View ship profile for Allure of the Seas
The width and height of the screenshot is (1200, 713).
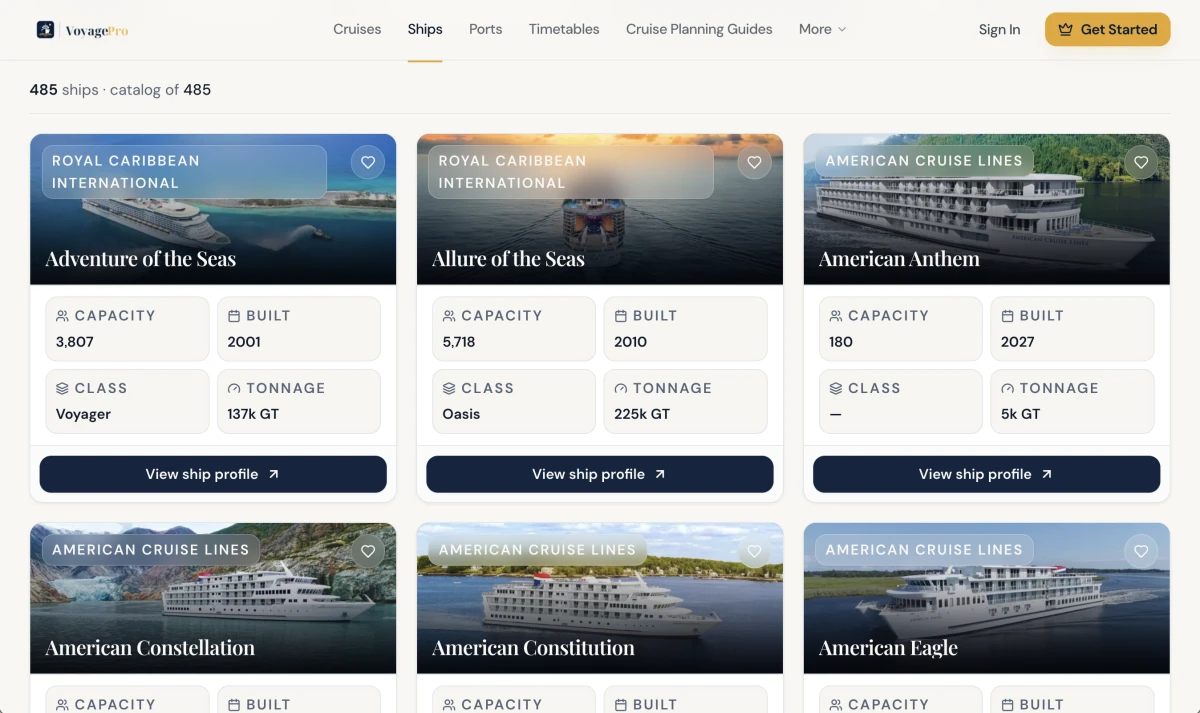tap(600, 474)
